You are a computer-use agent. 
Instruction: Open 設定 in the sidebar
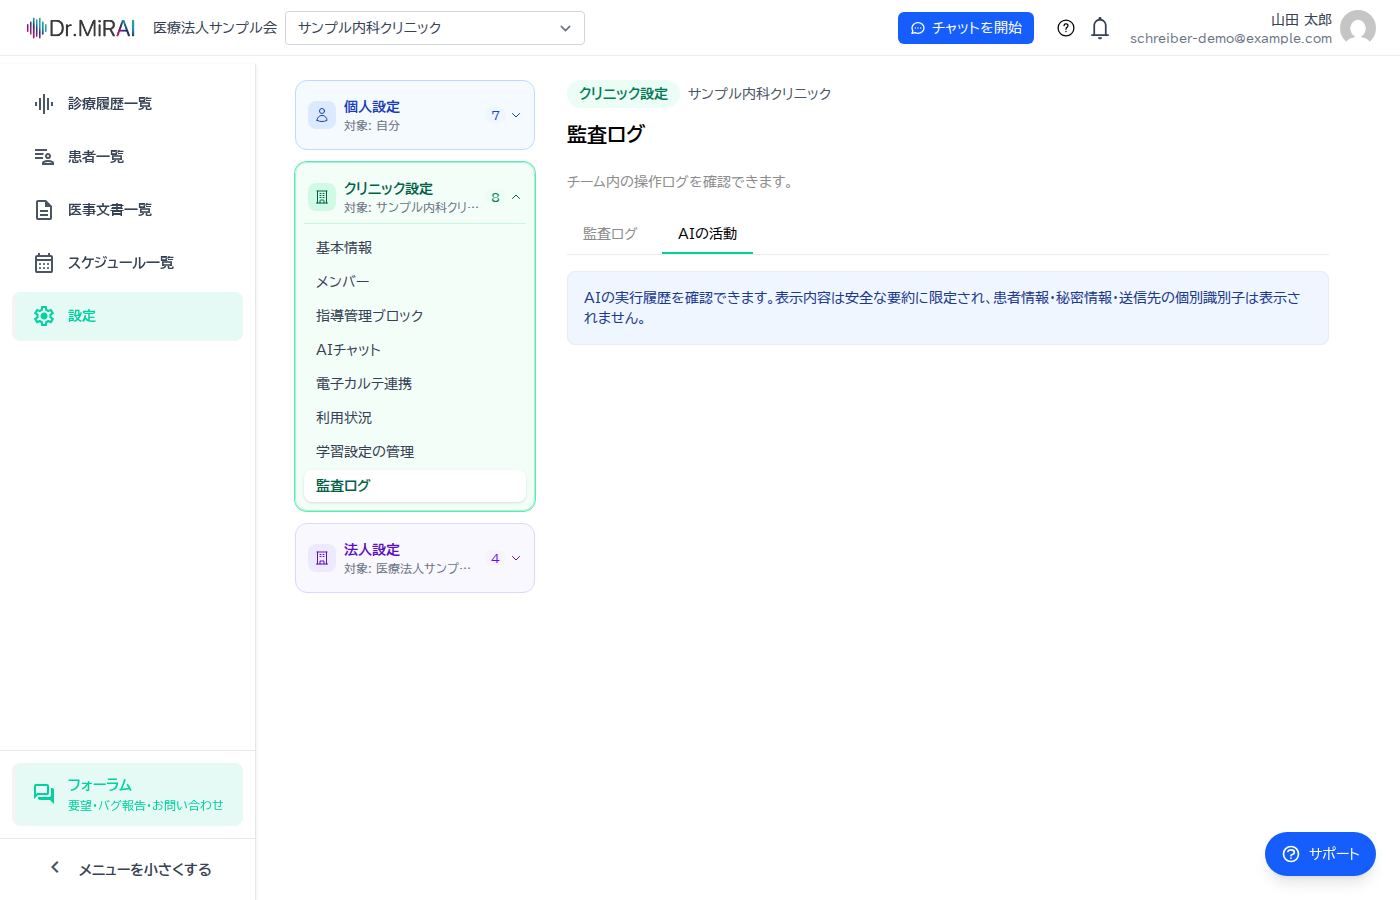[127, 316]
